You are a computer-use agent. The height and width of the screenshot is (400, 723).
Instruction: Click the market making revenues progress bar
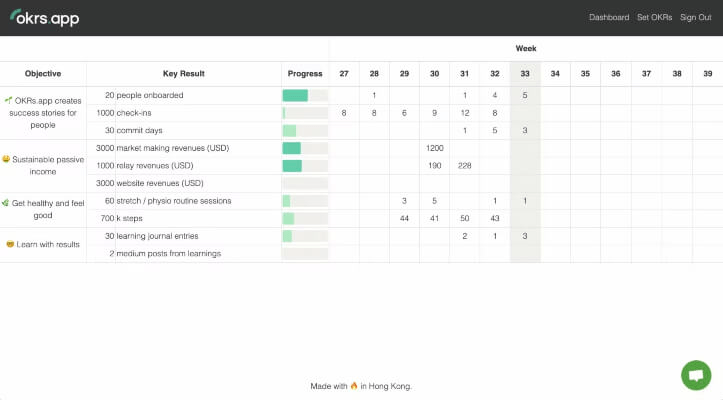pyautogui.click(x=305, y=148)
